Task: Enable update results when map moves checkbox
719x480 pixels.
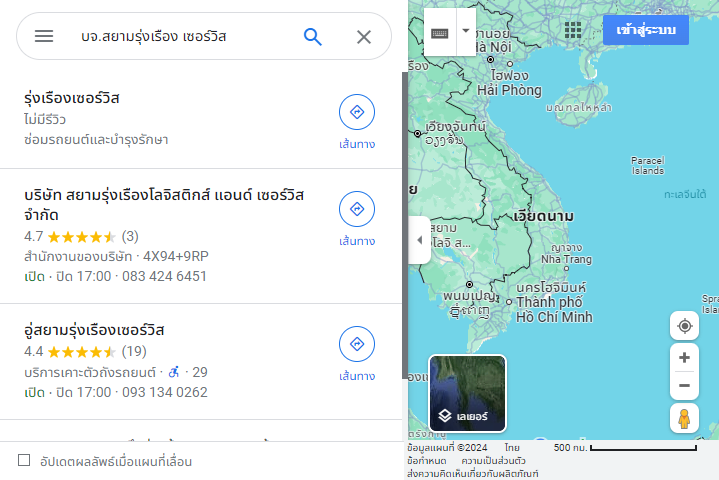Action: tap(24, 460)
